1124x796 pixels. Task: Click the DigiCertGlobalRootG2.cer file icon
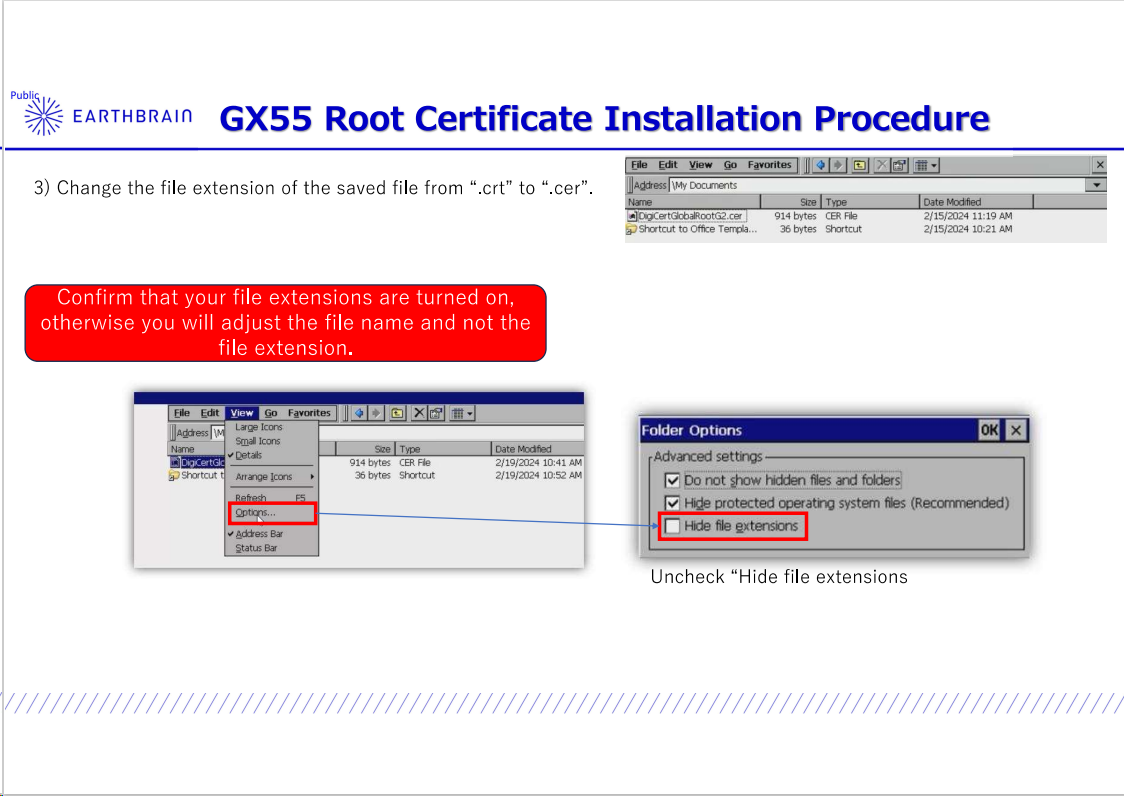tap(632, 216)
